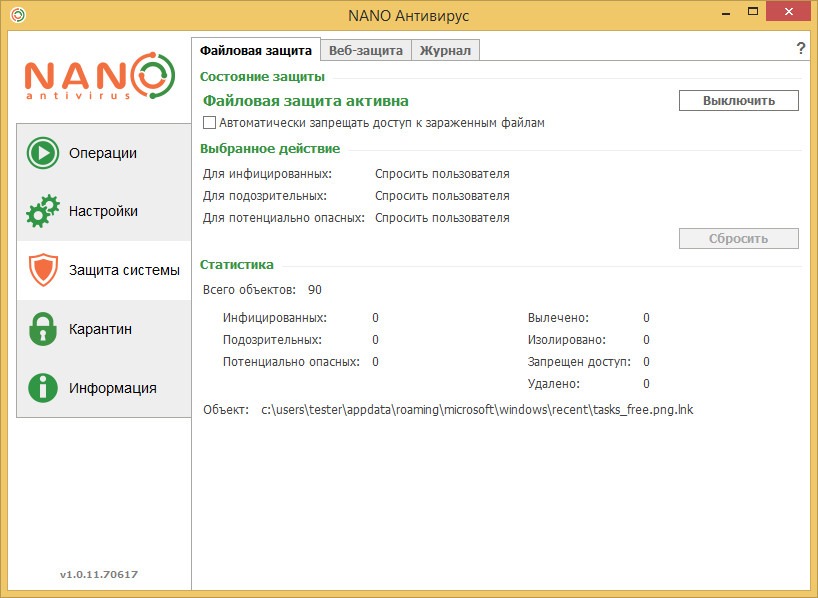
Task: Click the action for Для инфицированных
Action: 442,174
